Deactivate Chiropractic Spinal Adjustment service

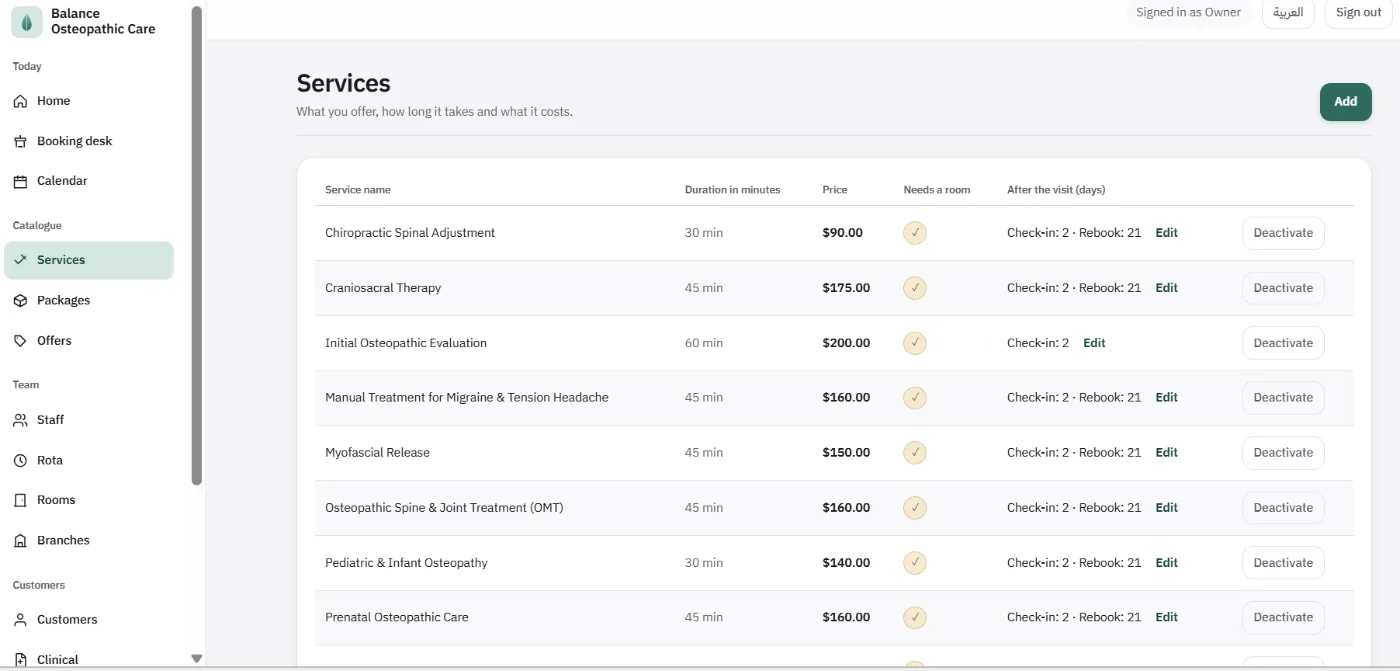click(x=1283, y=233)
